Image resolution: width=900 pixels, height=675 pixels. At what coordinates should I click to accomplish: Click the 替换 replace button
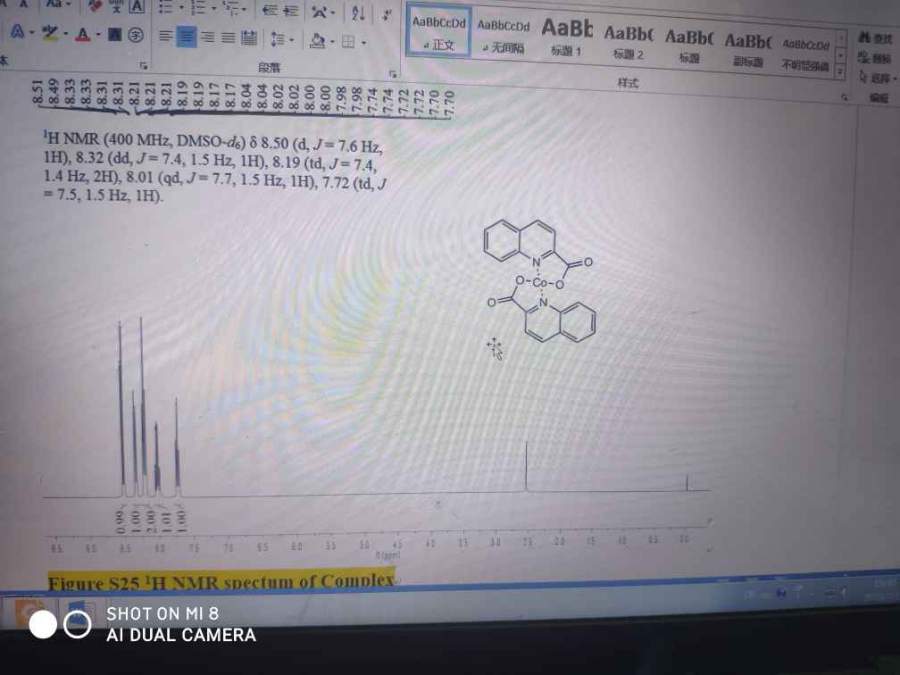pos(876,58)
